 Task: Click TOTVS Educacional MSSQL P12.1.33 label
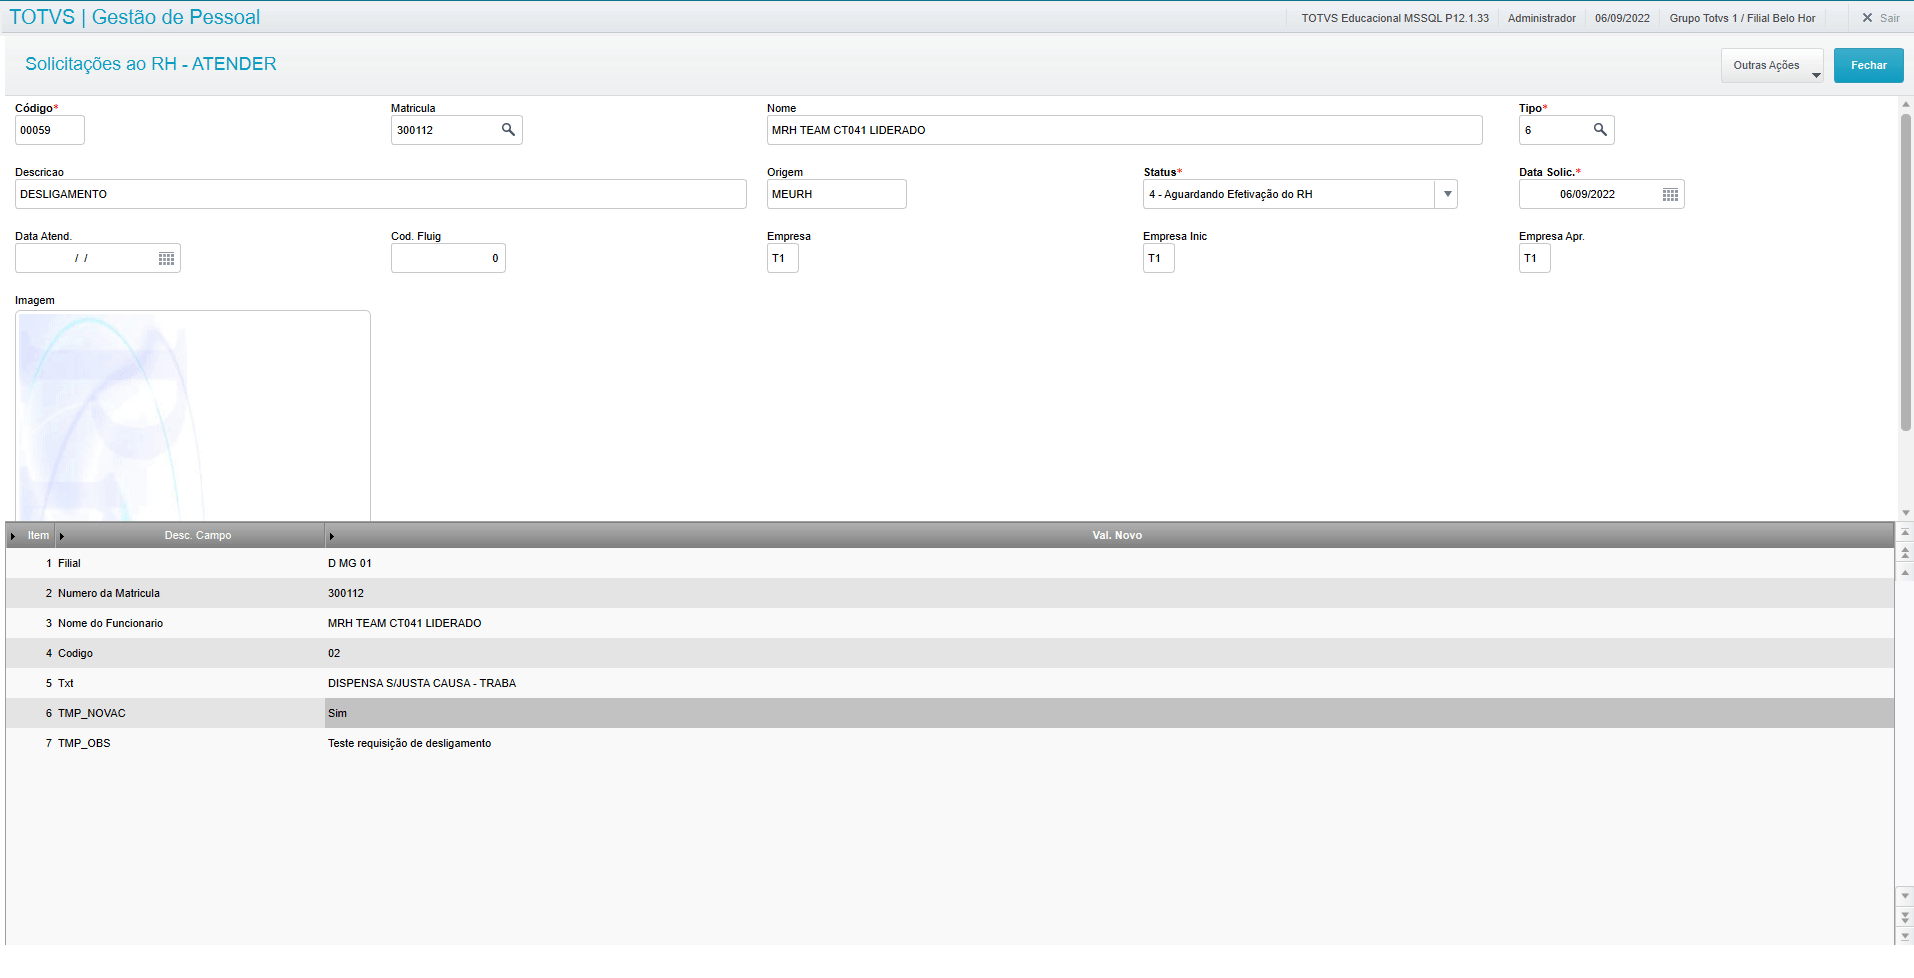pos(1395,18)
